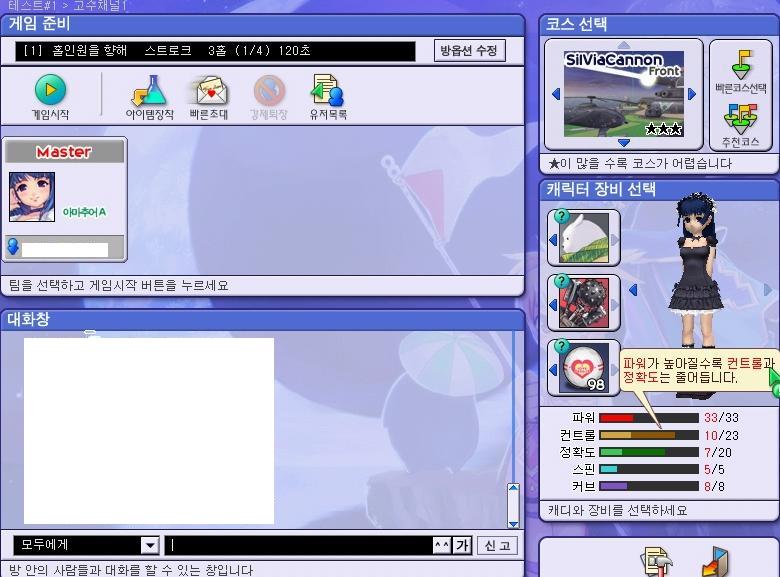The width and height of the screenshot is (780, 577).
Task: Click the chat message input field
Action: pyautogui.click(x=298, y=545)
